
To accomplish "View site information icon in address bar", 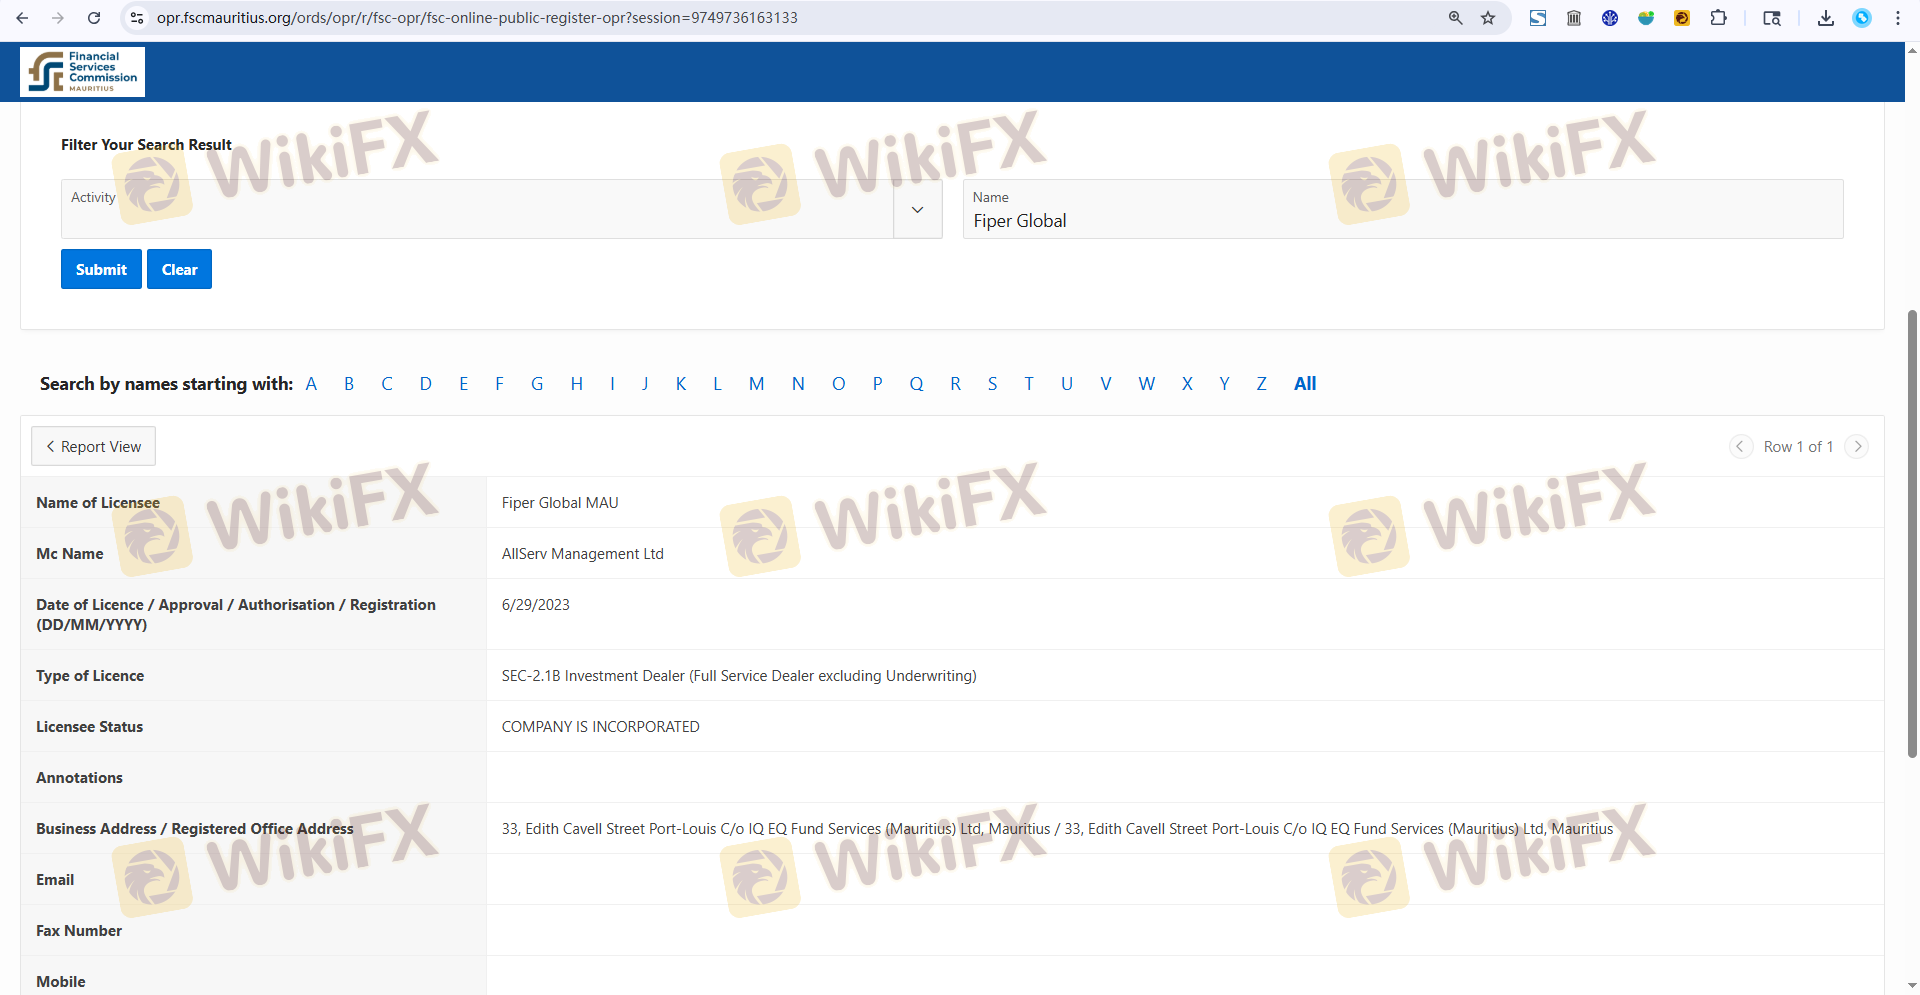I will (x=138, y=18).
